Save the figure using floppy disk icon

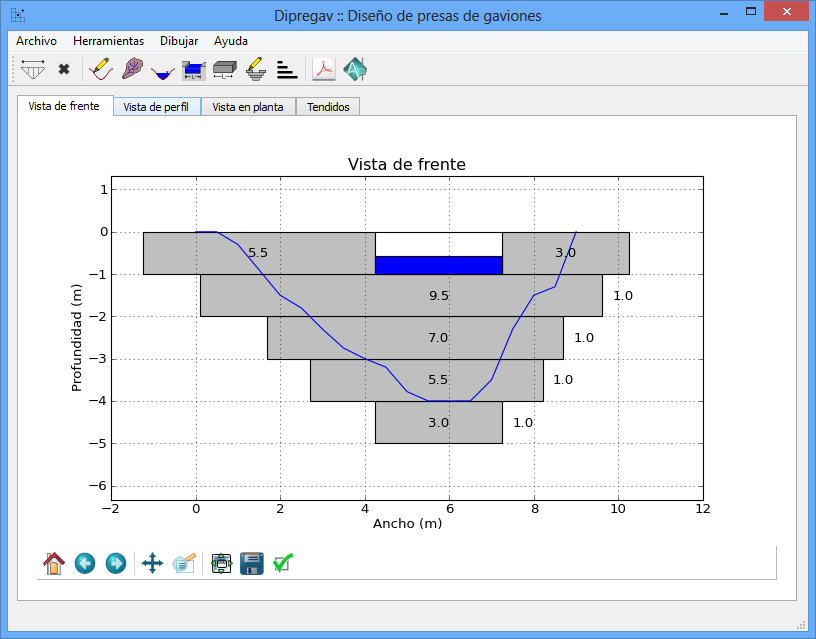click(x=252, y=564)
